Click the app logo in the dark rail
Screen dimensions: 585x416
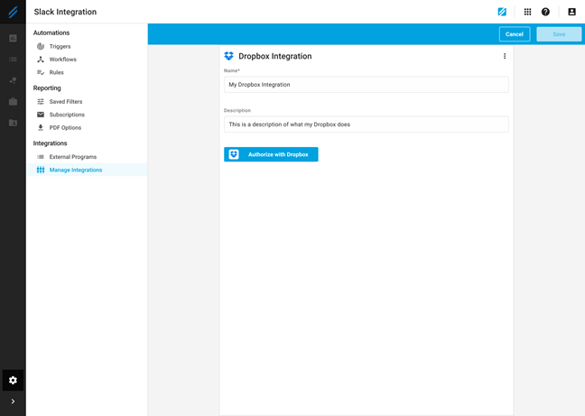13,12
